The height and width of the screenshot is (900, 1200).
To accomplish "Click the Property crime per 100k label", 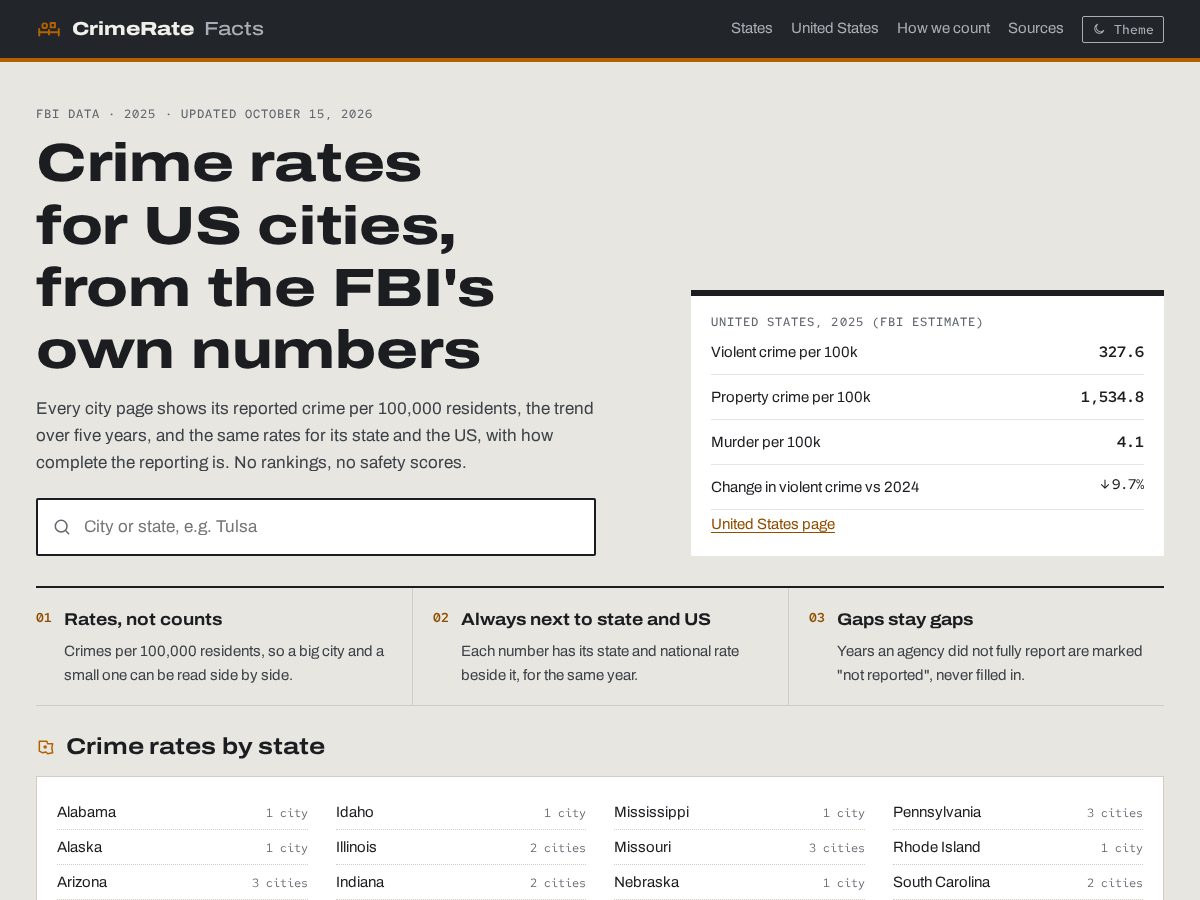I will click(791, 397).
